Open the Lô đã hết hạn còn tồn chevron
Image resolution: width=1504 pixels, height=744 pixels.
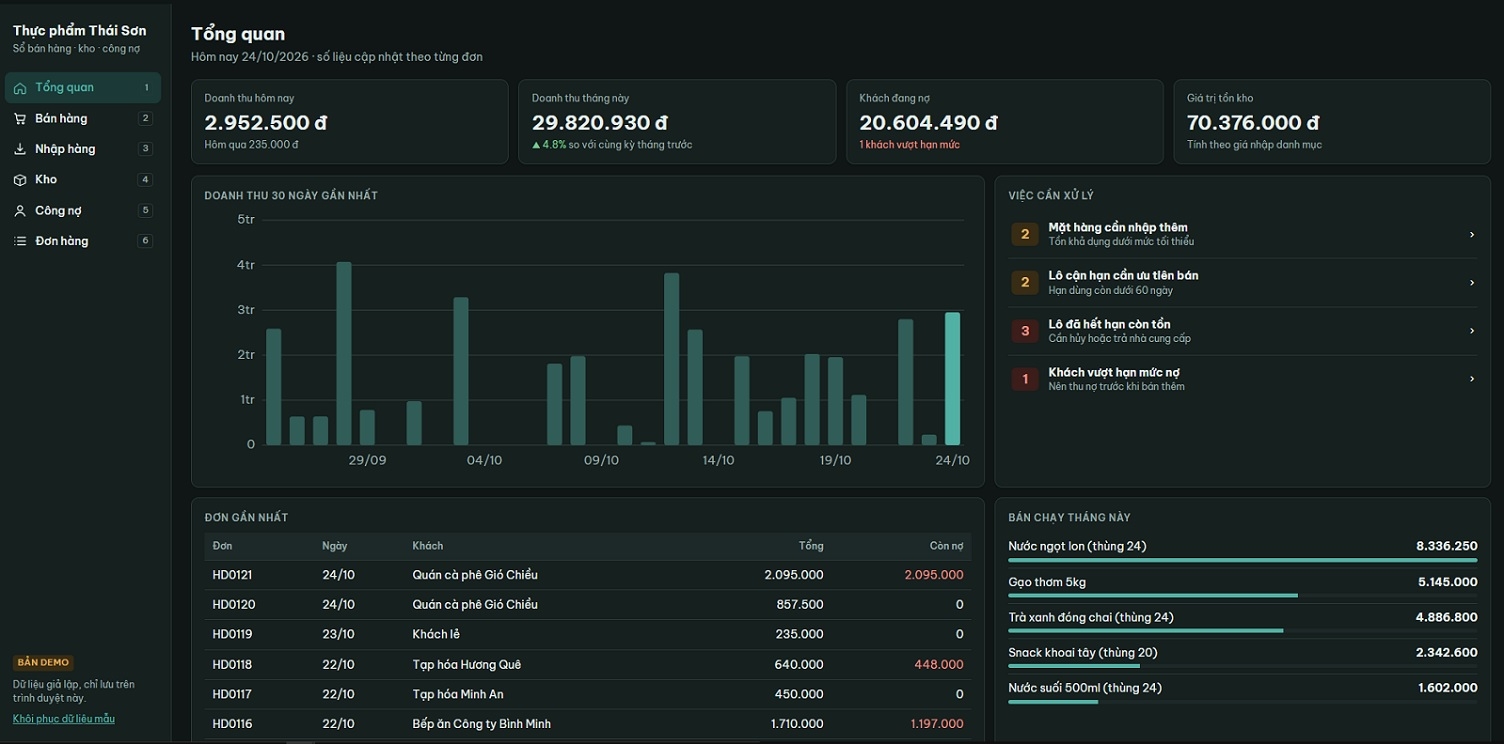point(1472,331)
